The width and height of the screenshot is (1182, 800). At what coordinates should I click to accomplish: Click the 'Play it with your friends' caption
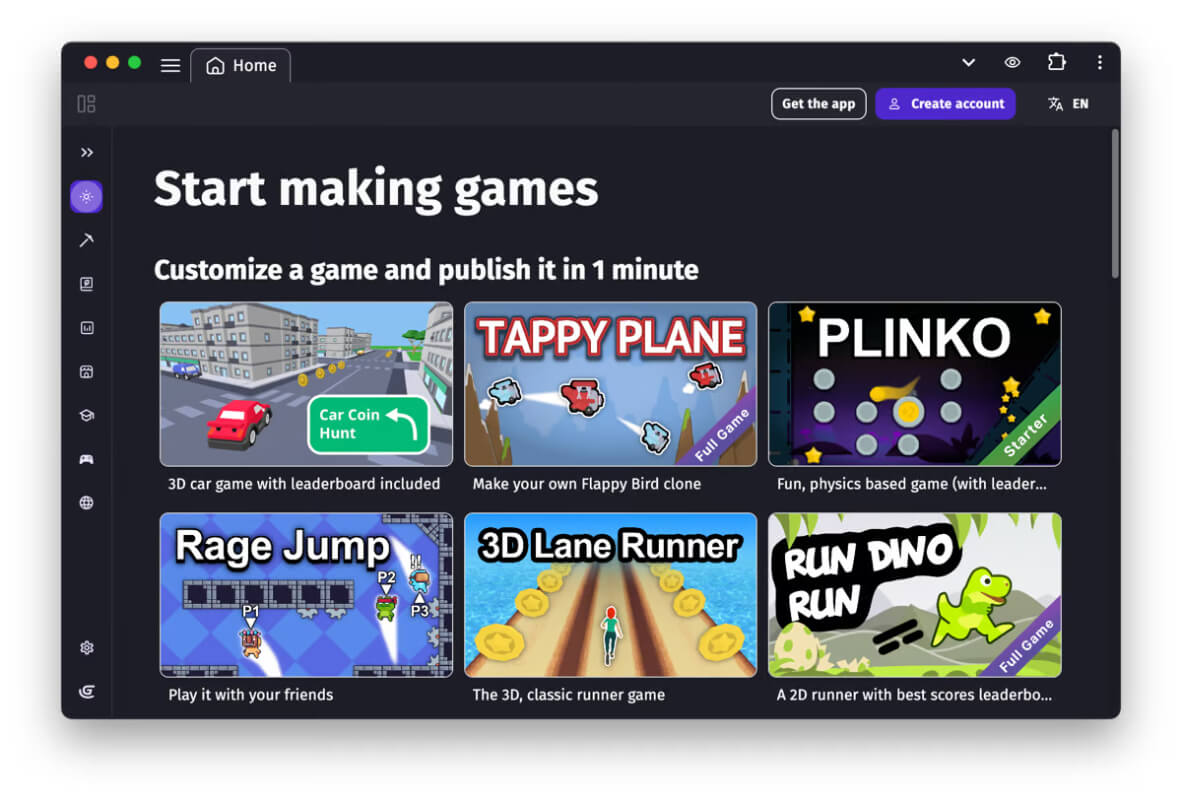[x=250, y=694]
